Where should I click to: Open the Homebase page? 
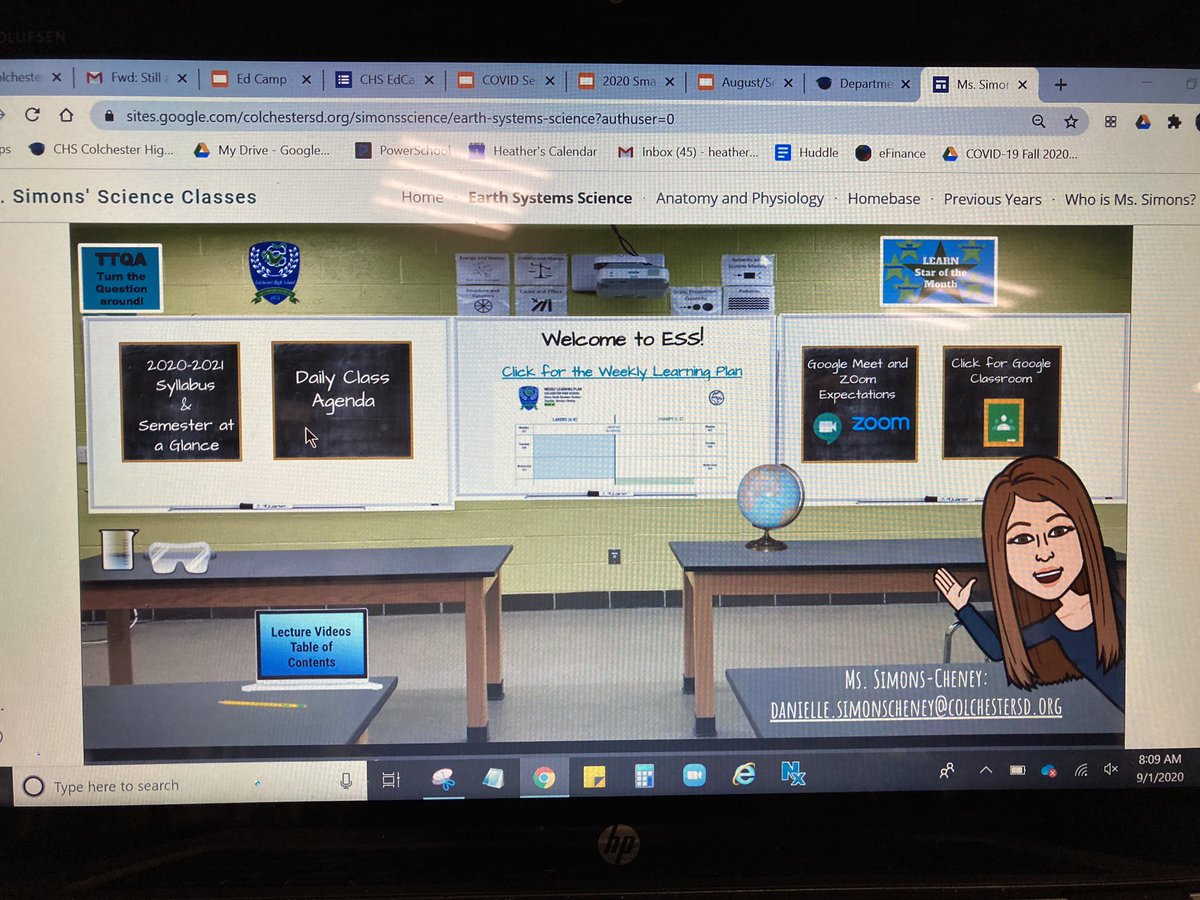(884, 199)
